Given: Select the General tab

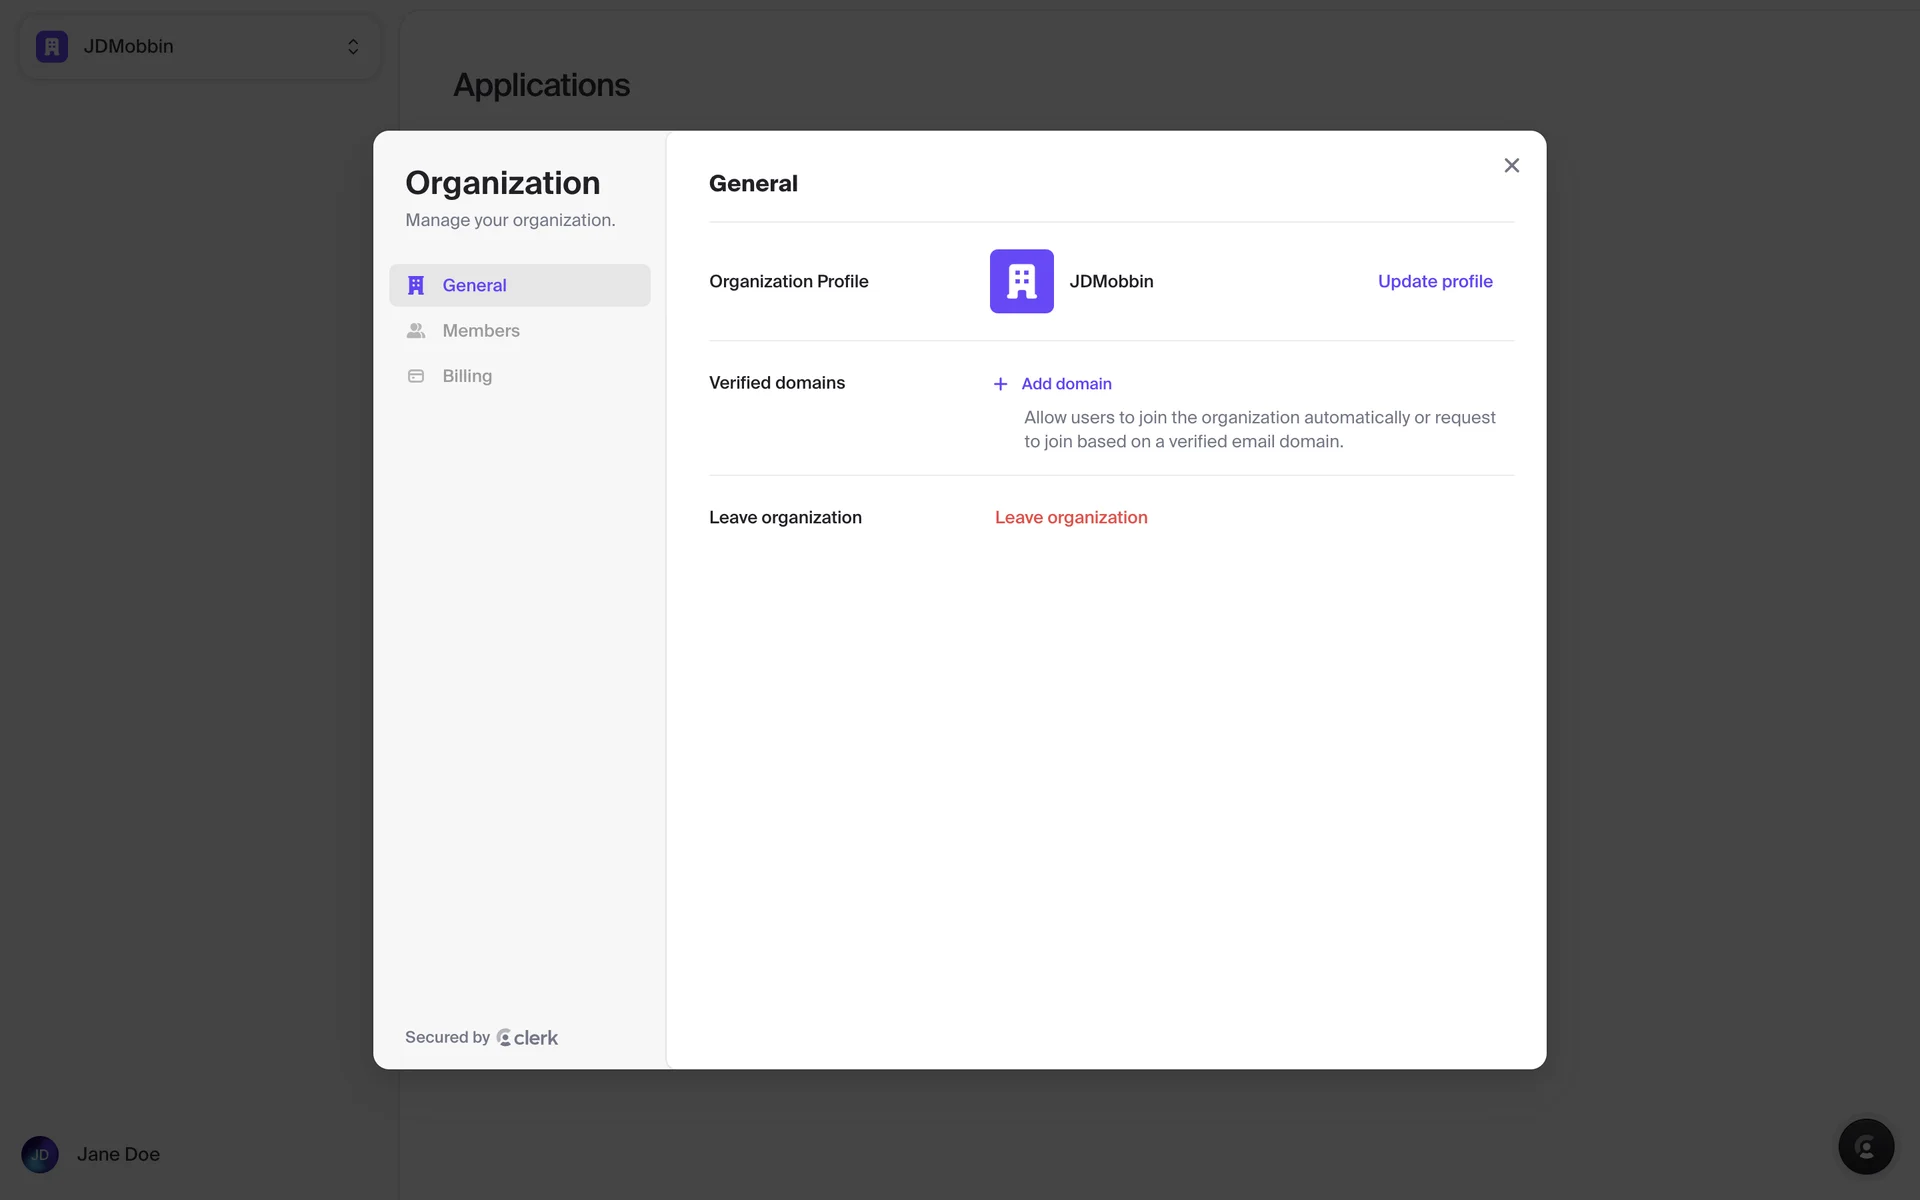Looking at the screenshot, I should tap(474, 285).
